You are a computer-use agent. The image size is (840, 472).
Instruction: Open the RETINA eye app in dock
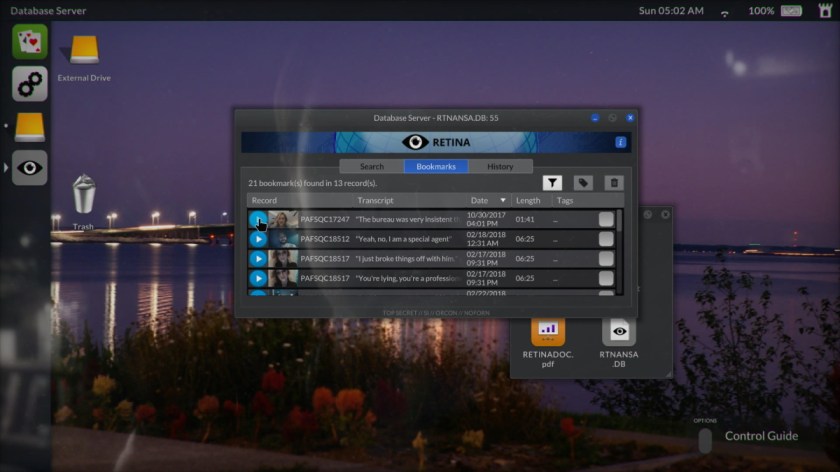coord(30,167)
